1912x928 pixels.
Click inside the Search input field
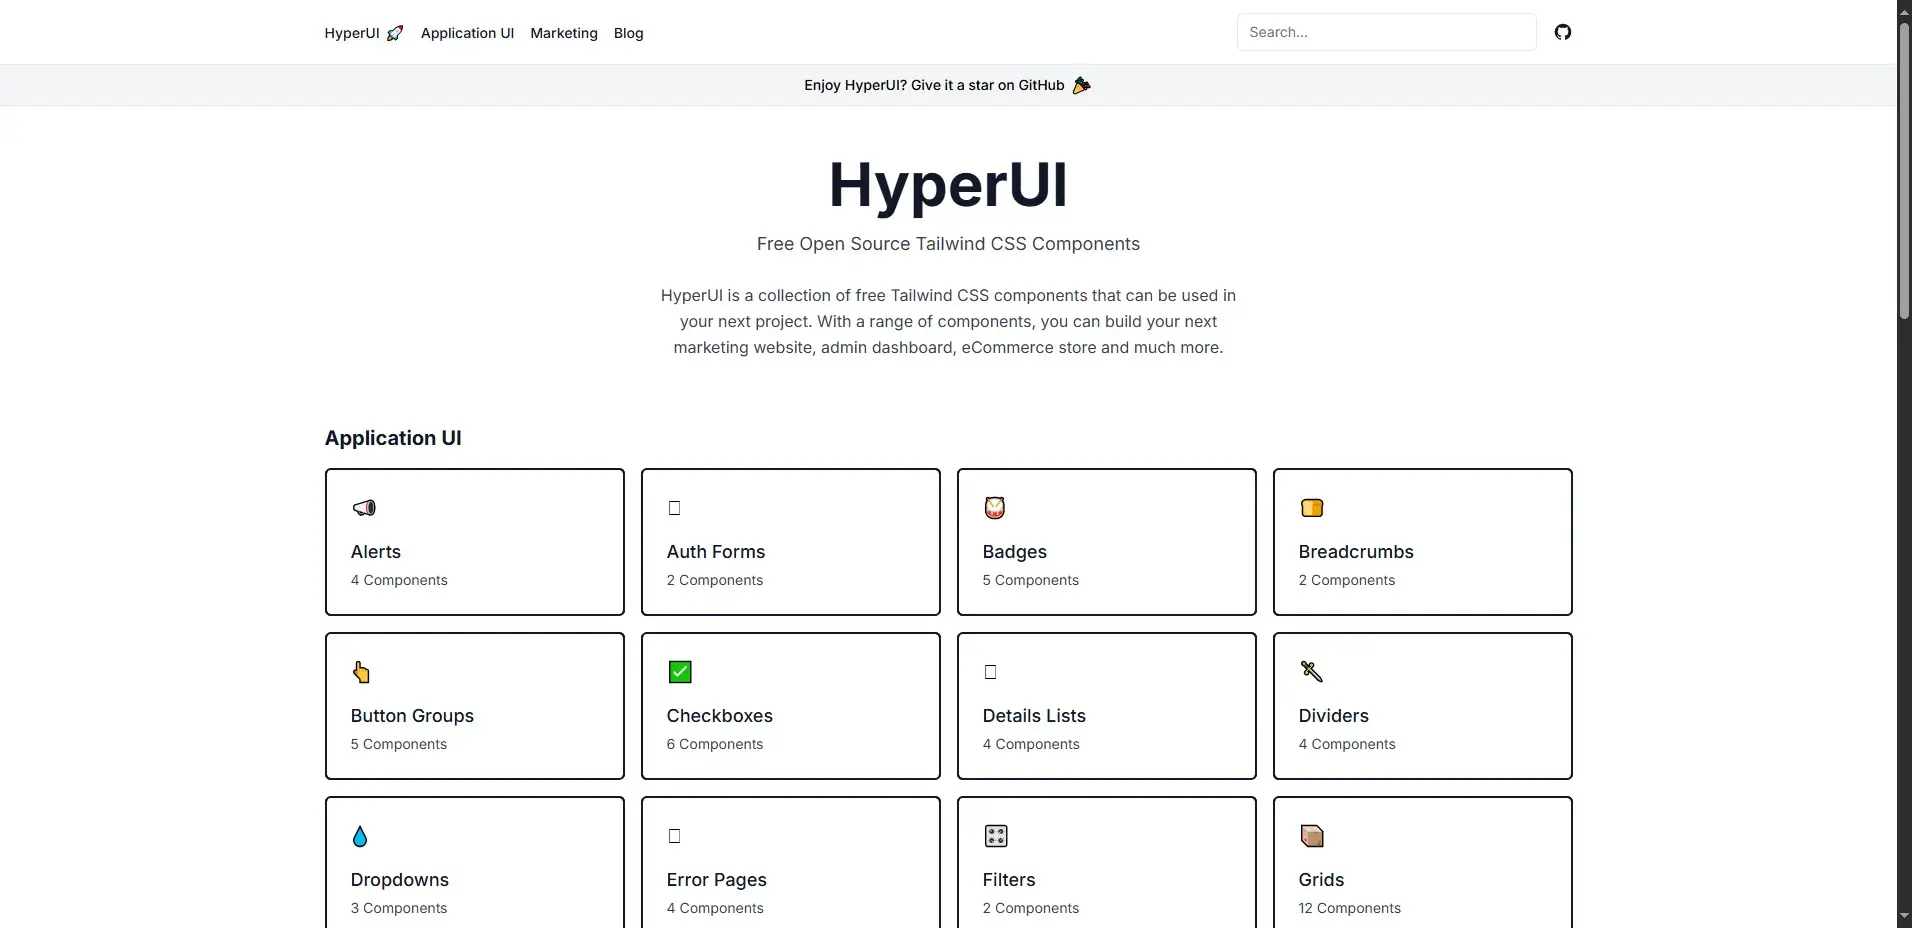pos(1388,31)
